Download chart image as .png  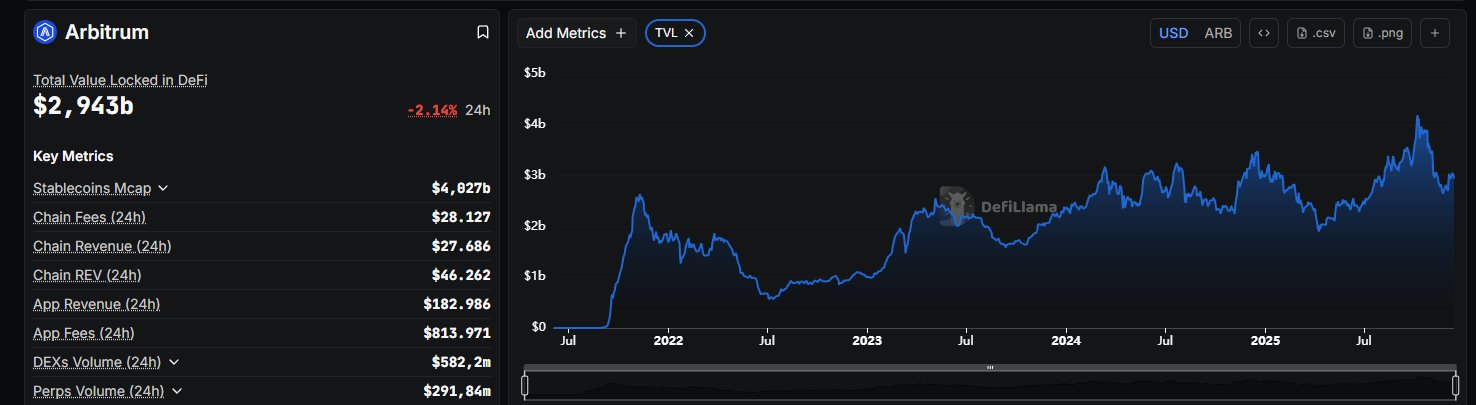[1382, 33]
